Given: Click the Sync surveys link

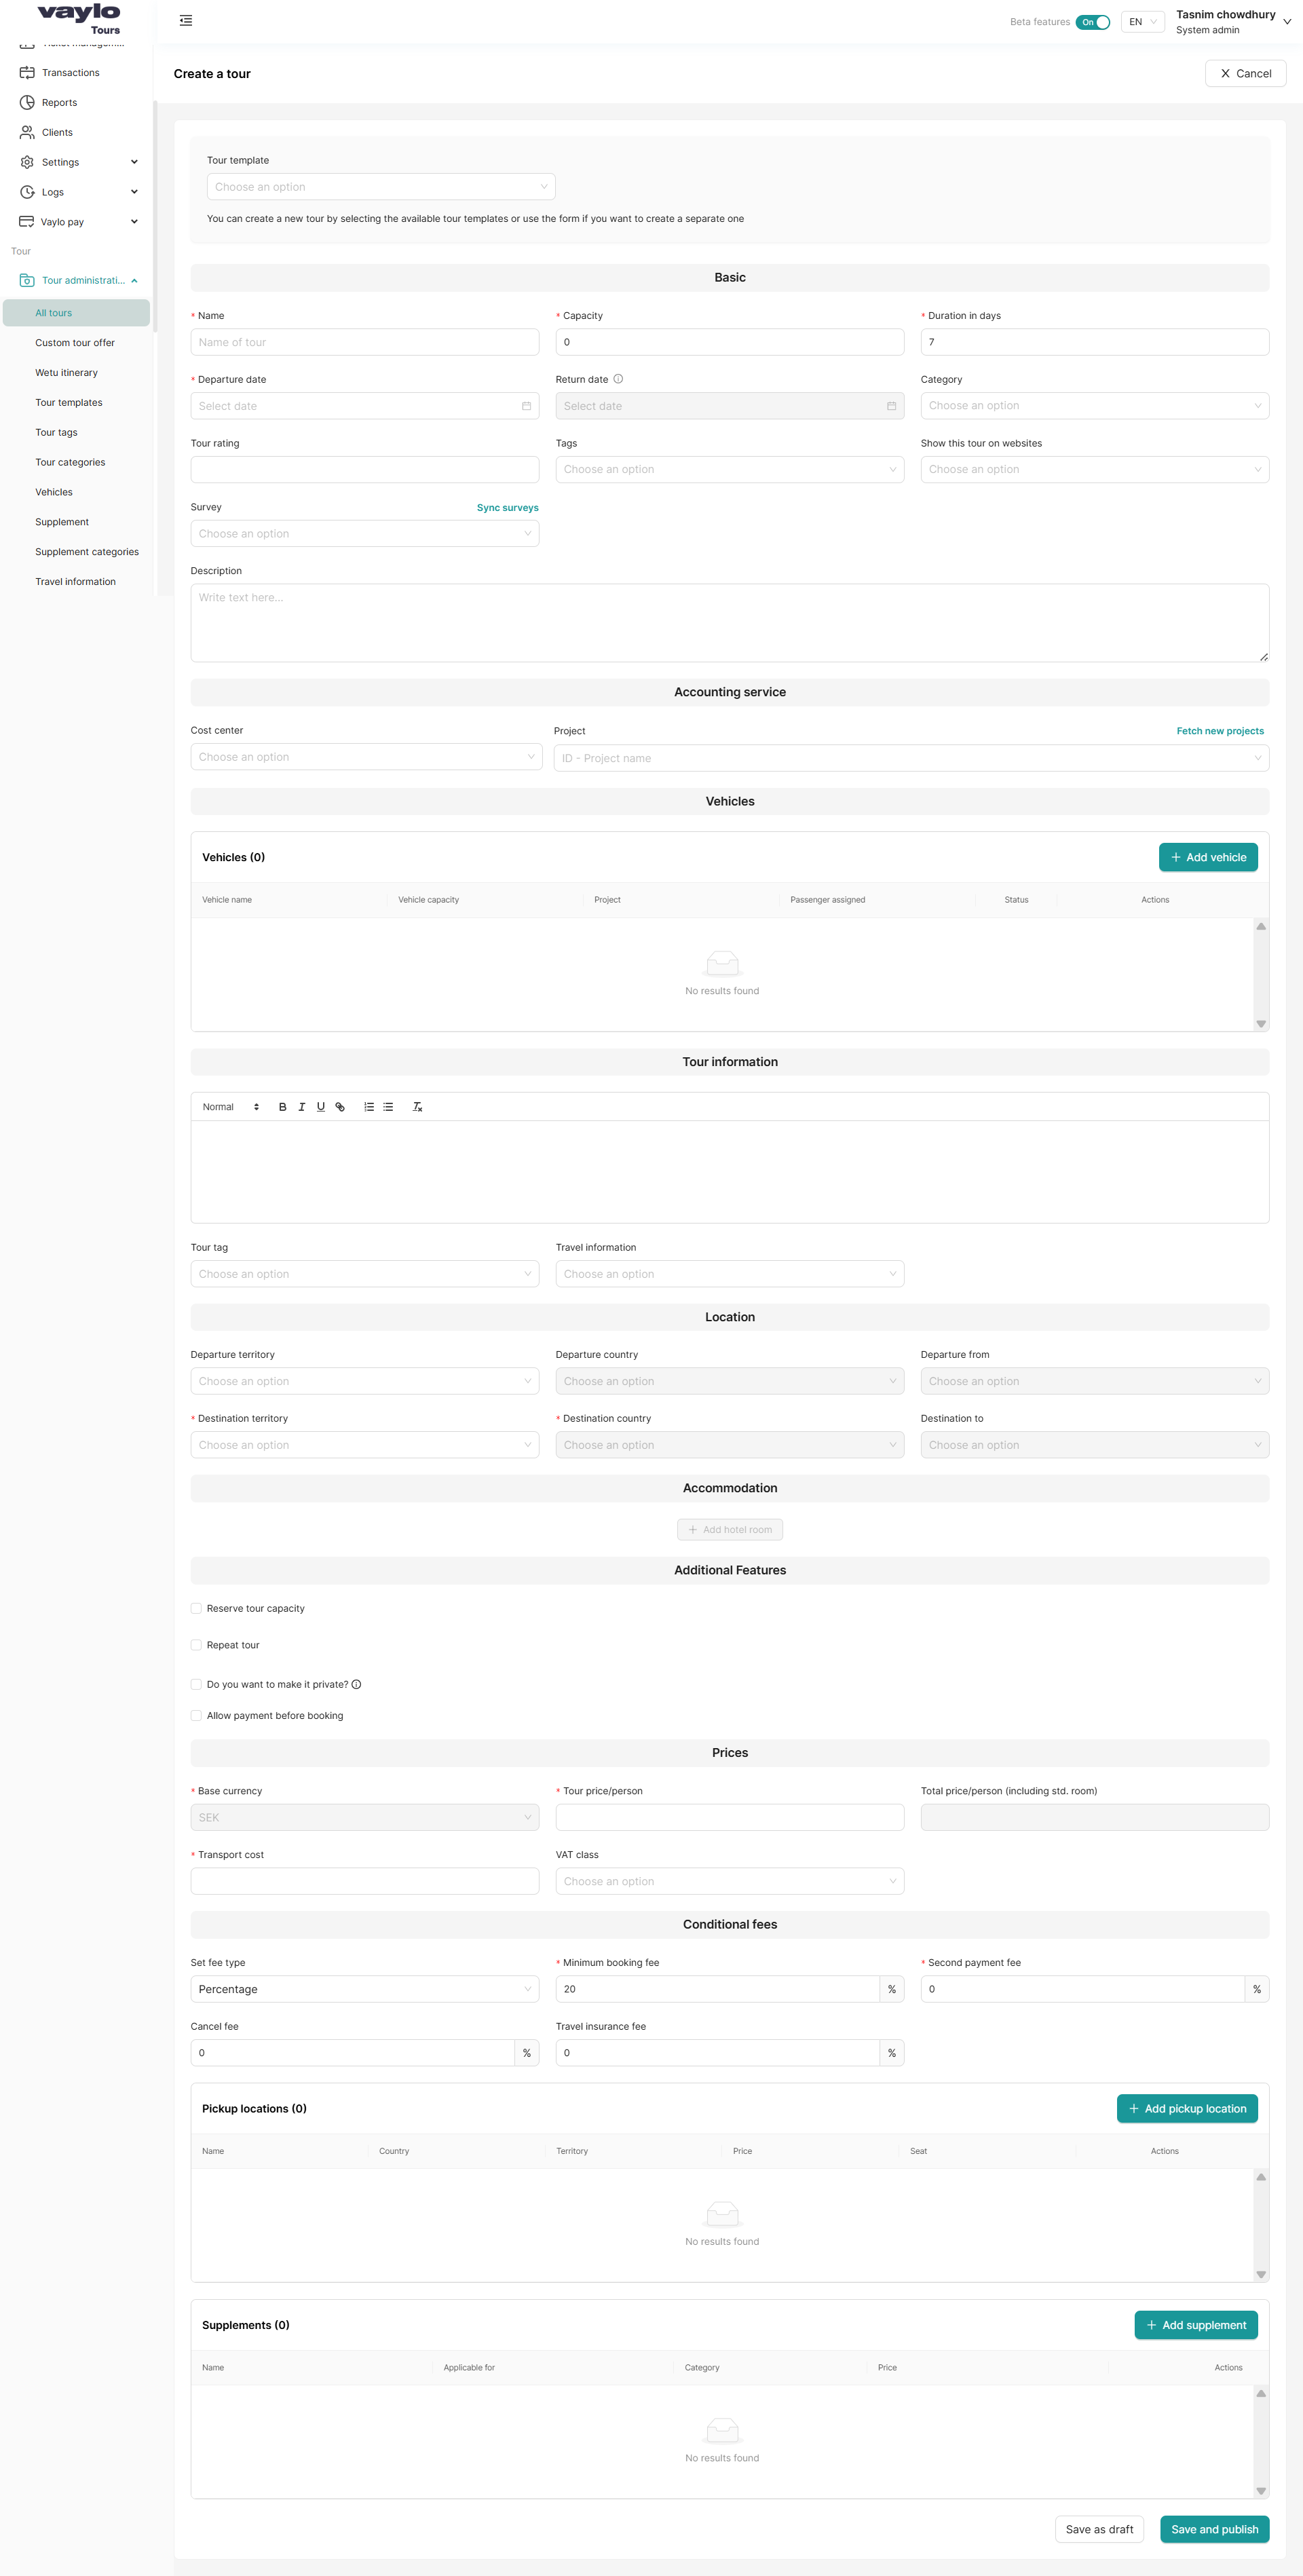Looking at the screenshot, I should (507, 507).
